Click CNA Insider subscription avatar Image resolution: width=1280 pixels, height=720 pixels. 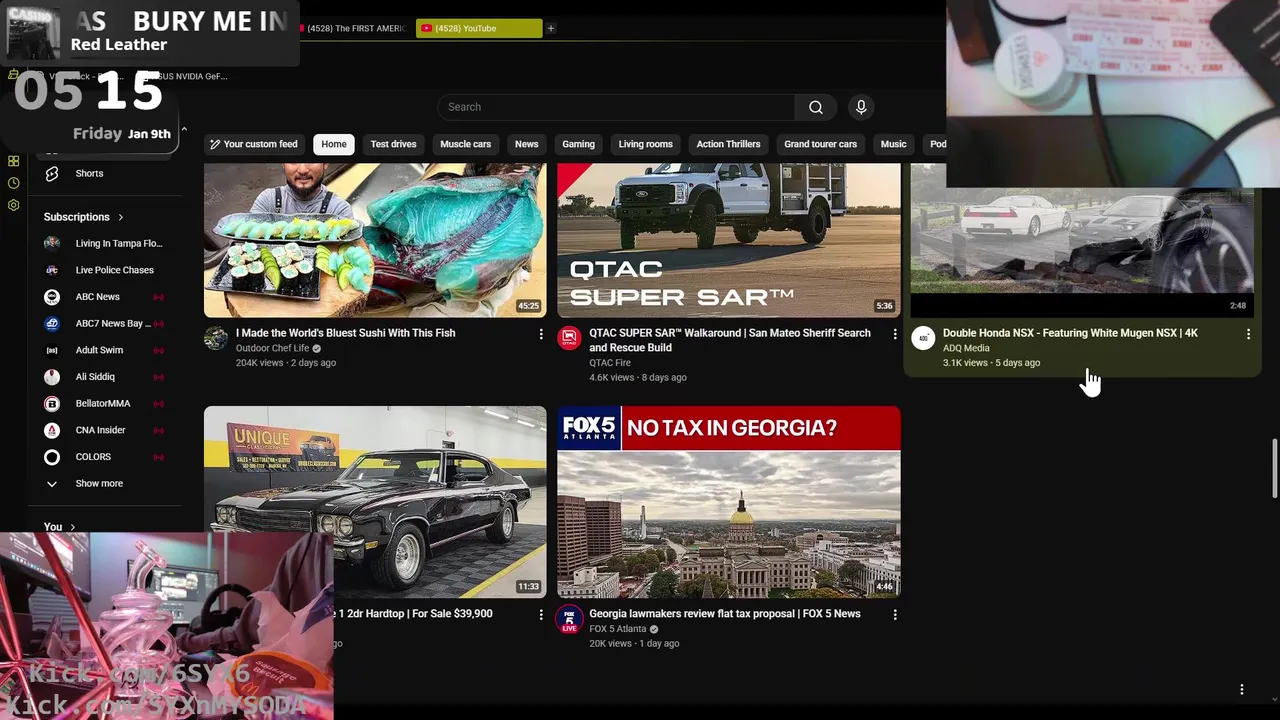[52, 430]
